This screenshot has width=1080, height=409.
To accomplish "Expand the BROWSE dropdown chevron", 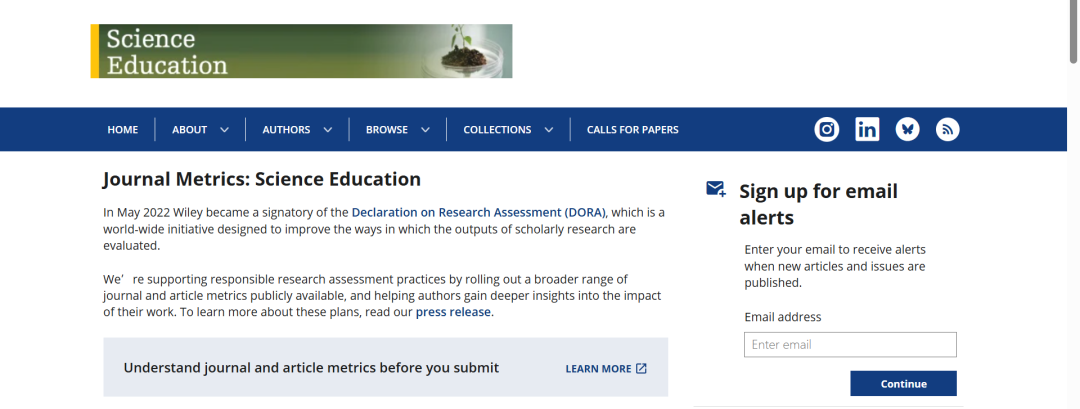I will [426, 129].
